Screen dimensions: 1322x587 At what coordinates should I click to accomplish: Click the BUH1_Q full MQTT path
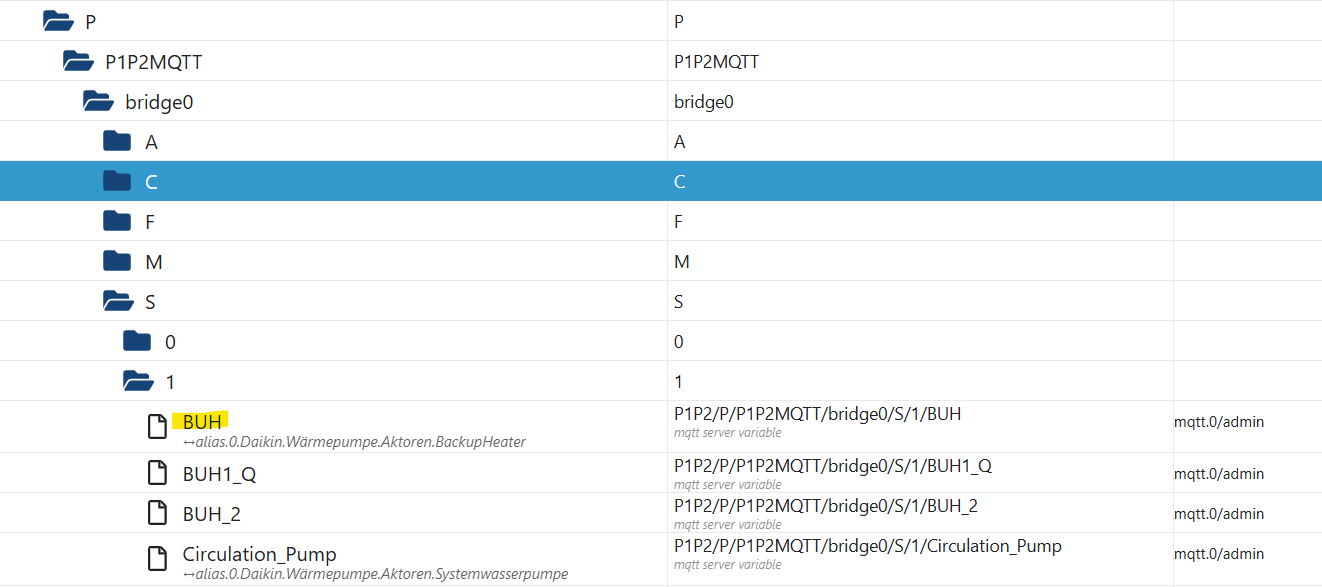pyautogui.click(x=832, y=466)
